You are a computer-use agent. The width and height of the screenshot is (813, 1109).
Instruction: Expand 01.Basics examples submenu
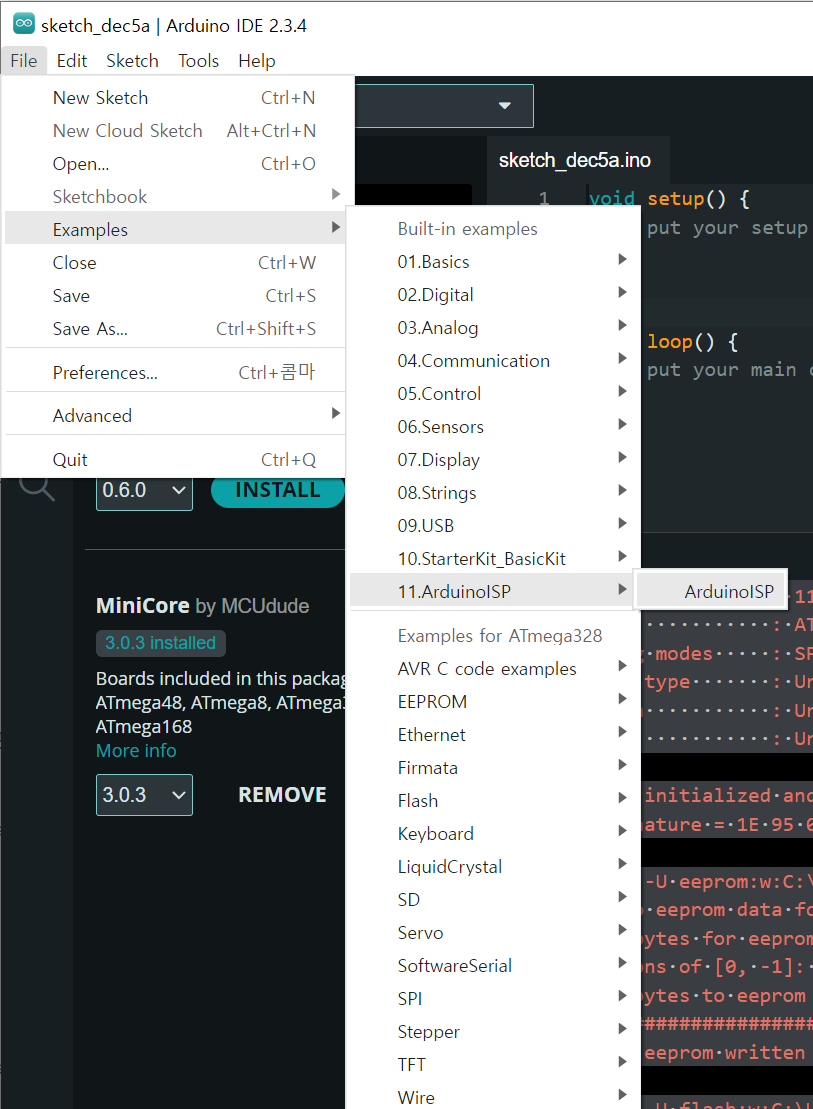click(495, 262)
